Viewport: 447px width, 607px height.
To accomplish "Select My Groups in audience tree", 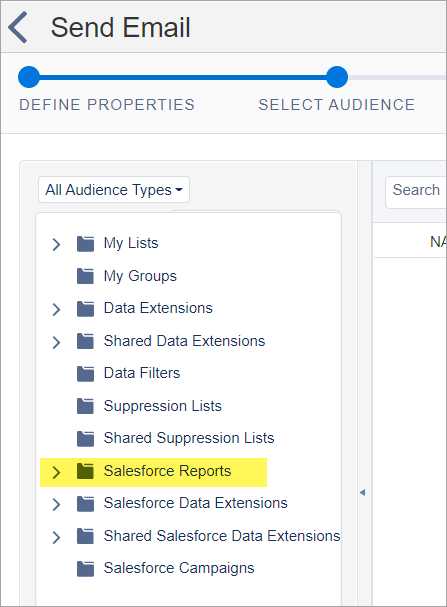I will click(140, 276).
